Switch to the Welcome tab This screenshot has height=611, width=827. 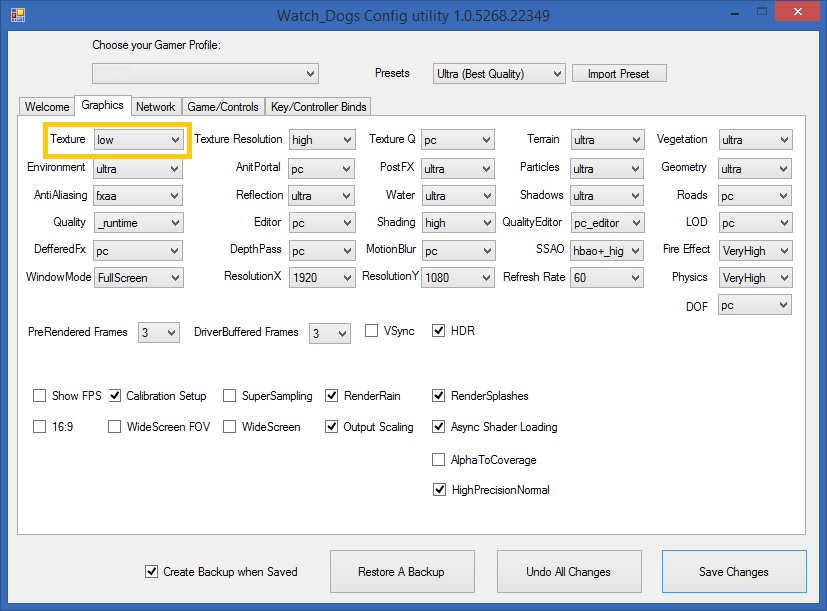click(x=47, y=107)
